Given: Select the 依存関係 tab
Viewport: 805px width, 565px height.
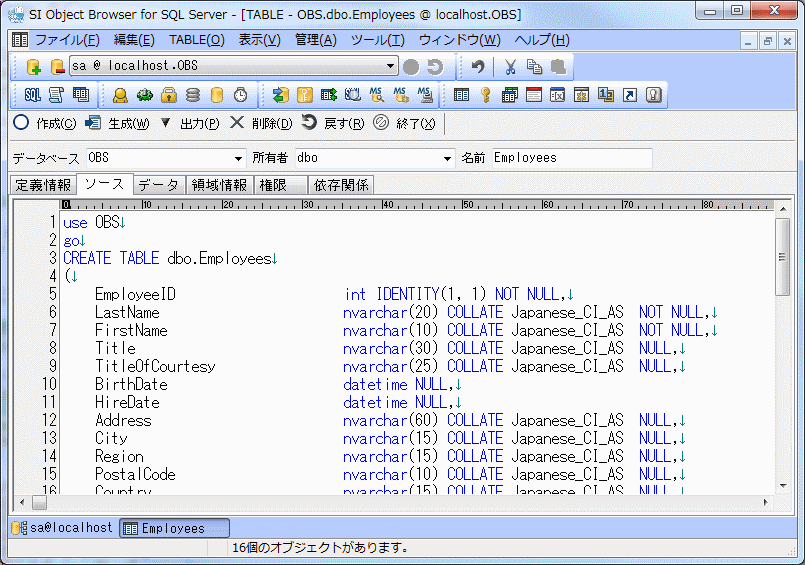Looking at the screenshot, I should tap(341, 185).
